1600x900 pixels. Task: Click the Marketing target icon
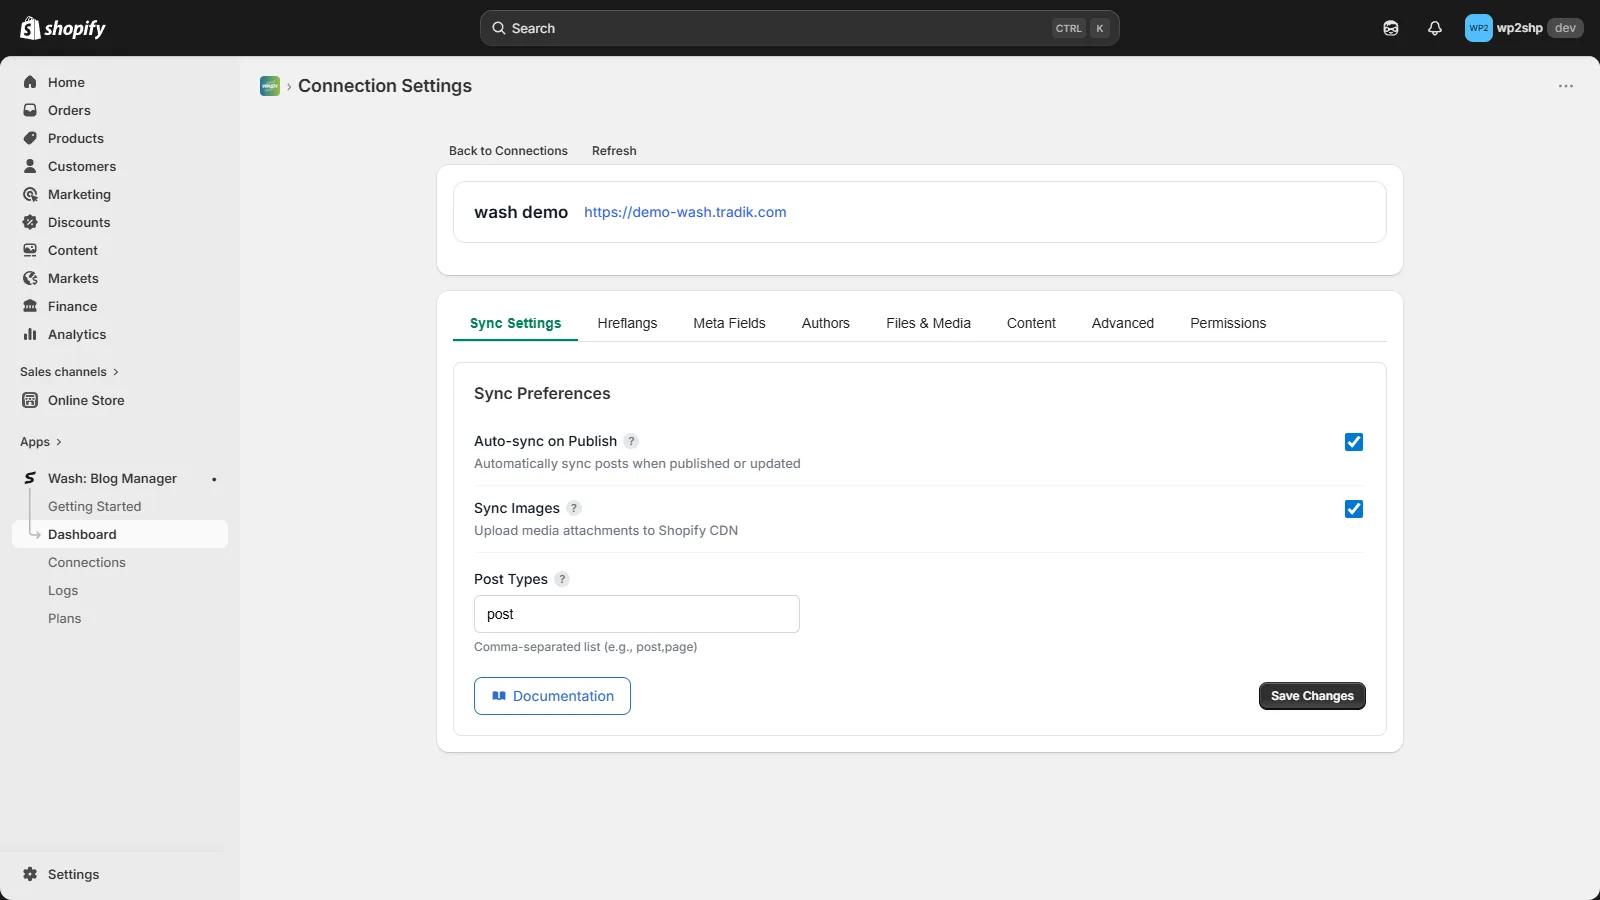30,194
